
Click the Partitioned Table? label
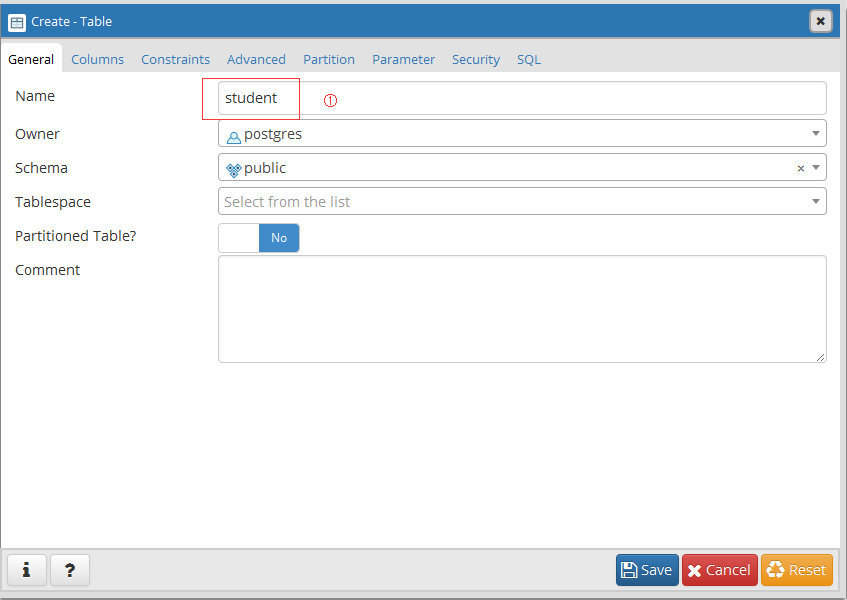[76, 236]
